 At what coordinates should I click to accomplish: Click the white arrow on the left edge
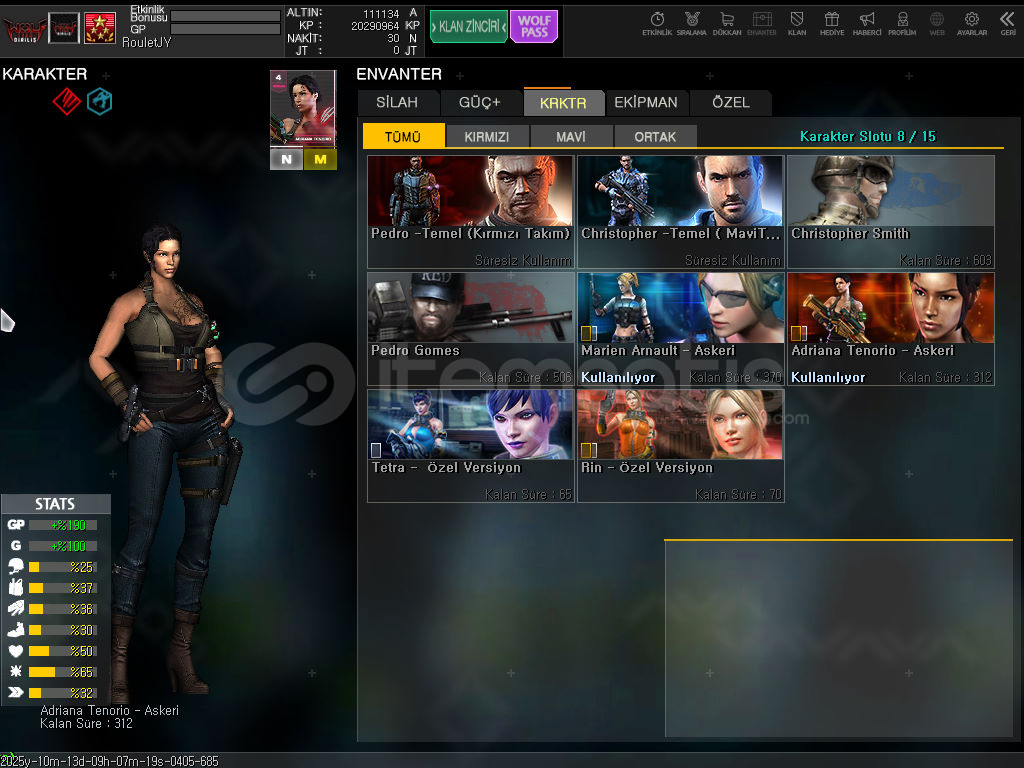tap(7, 321)
